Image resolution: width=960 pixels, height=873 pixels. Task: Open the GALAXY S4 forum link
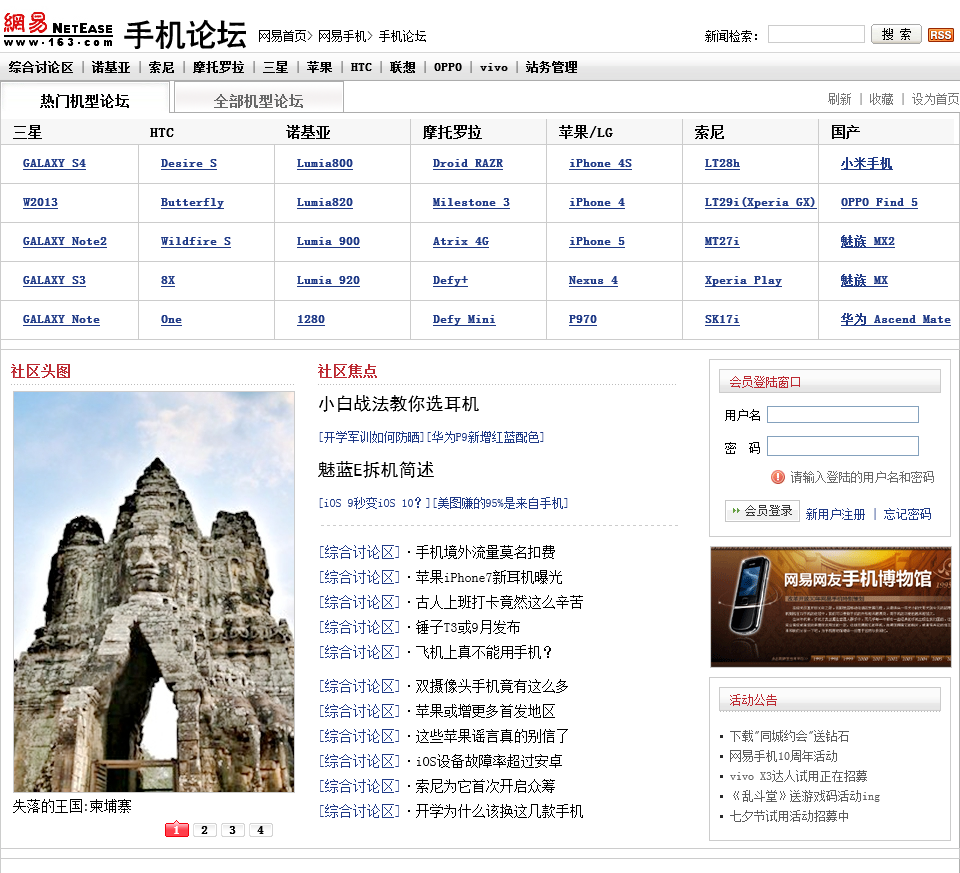[x=54, y=163]
